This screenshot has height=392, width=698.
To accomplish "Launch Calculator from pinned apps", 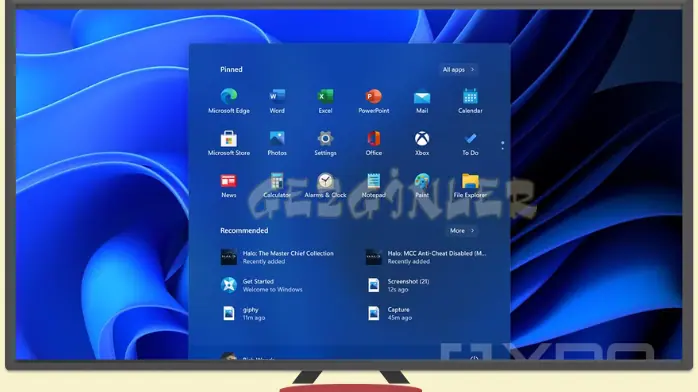I will pos(277,186).
